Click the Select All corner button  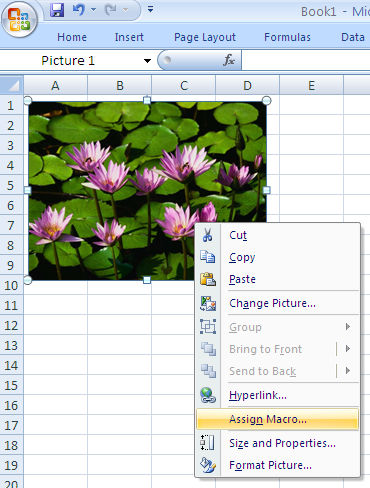(12, 85)
